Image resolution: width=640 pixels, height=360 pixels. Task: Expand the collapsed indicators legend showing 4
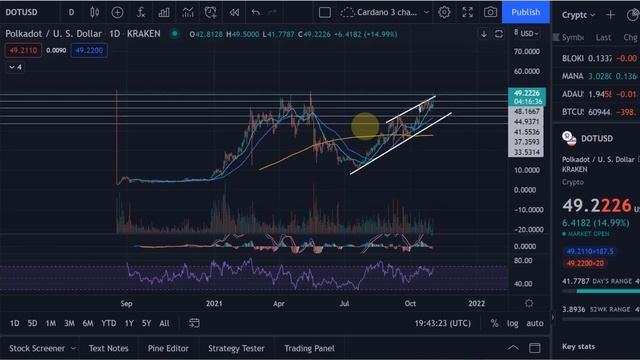pyautogui.click(x=15, y=67)
